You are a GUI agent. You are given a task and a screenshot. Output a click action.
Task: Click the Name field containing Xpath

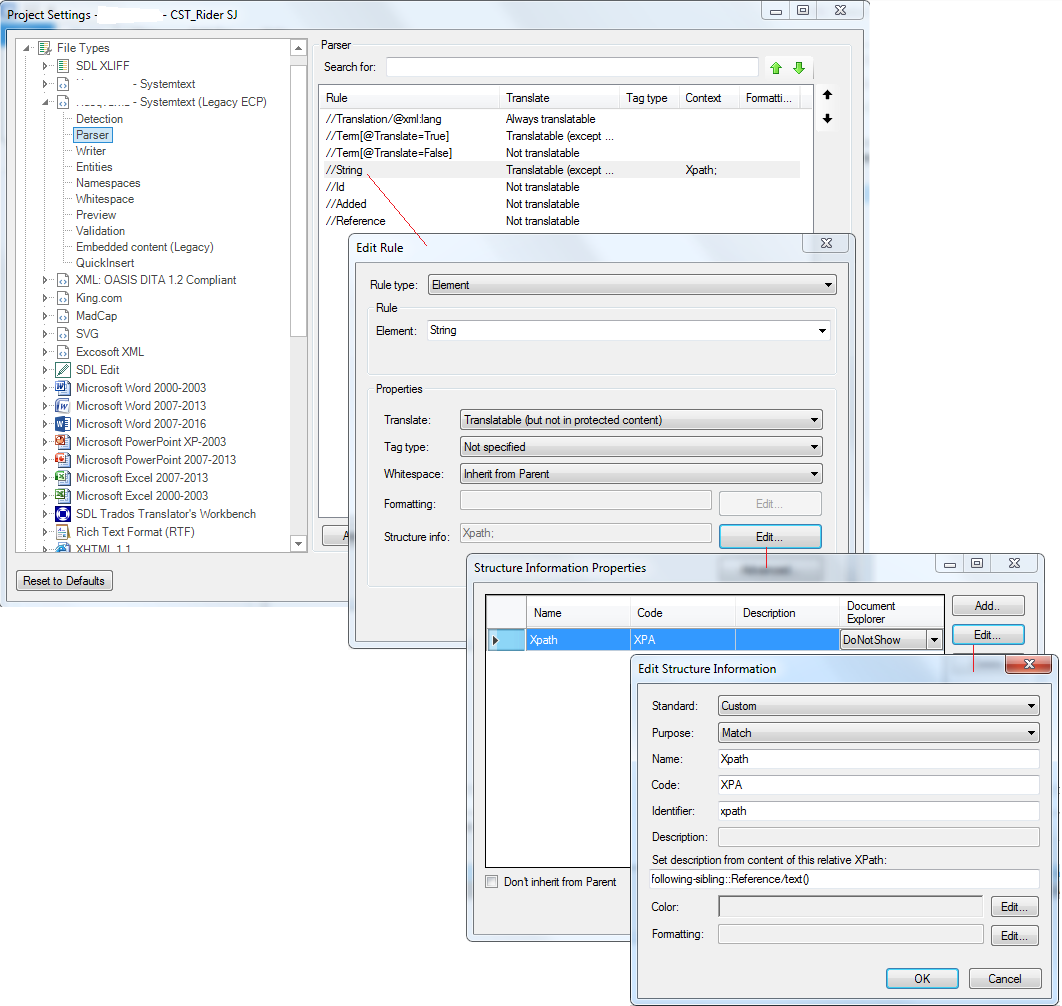(x=878, y=759)
